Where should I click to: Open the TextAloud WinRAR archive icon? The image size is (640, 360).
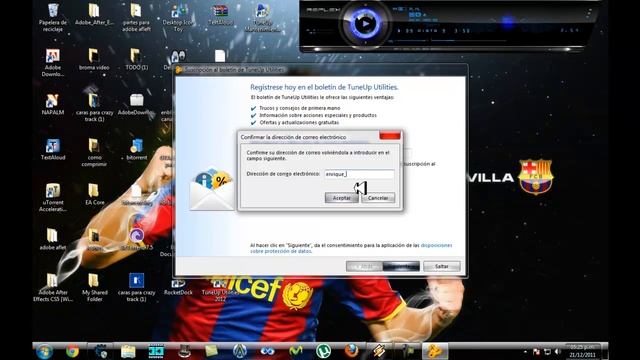(220, 15)
